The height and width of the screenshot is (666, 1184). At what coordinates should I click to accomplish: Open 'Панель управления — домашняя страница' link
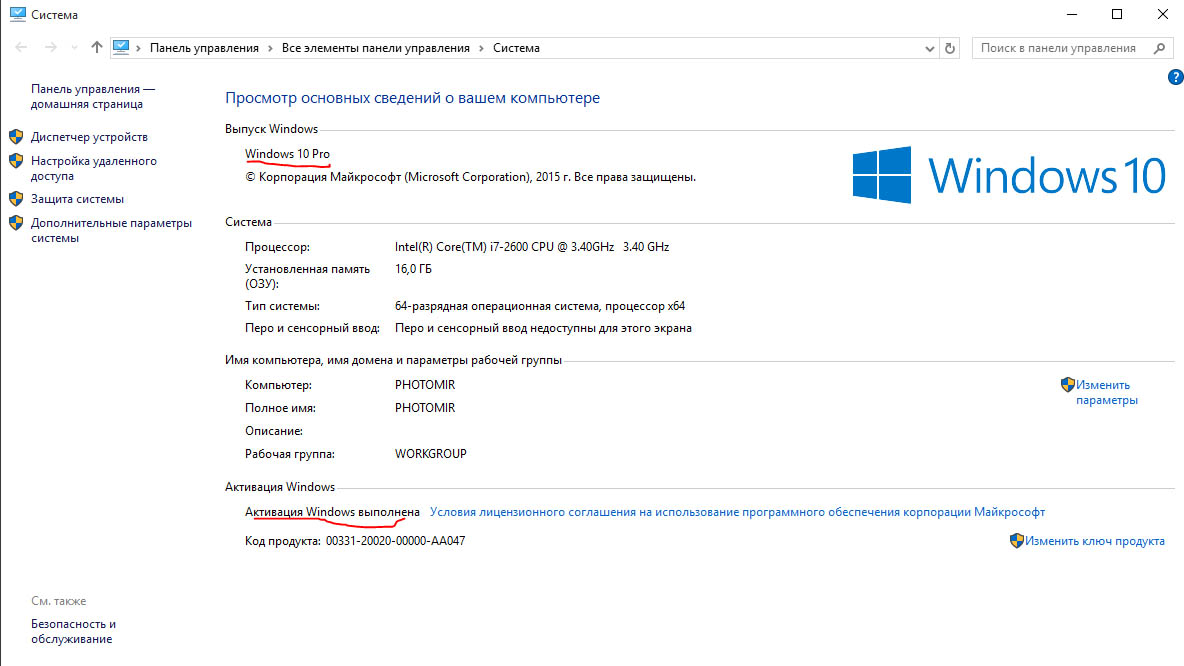[93, 97]
